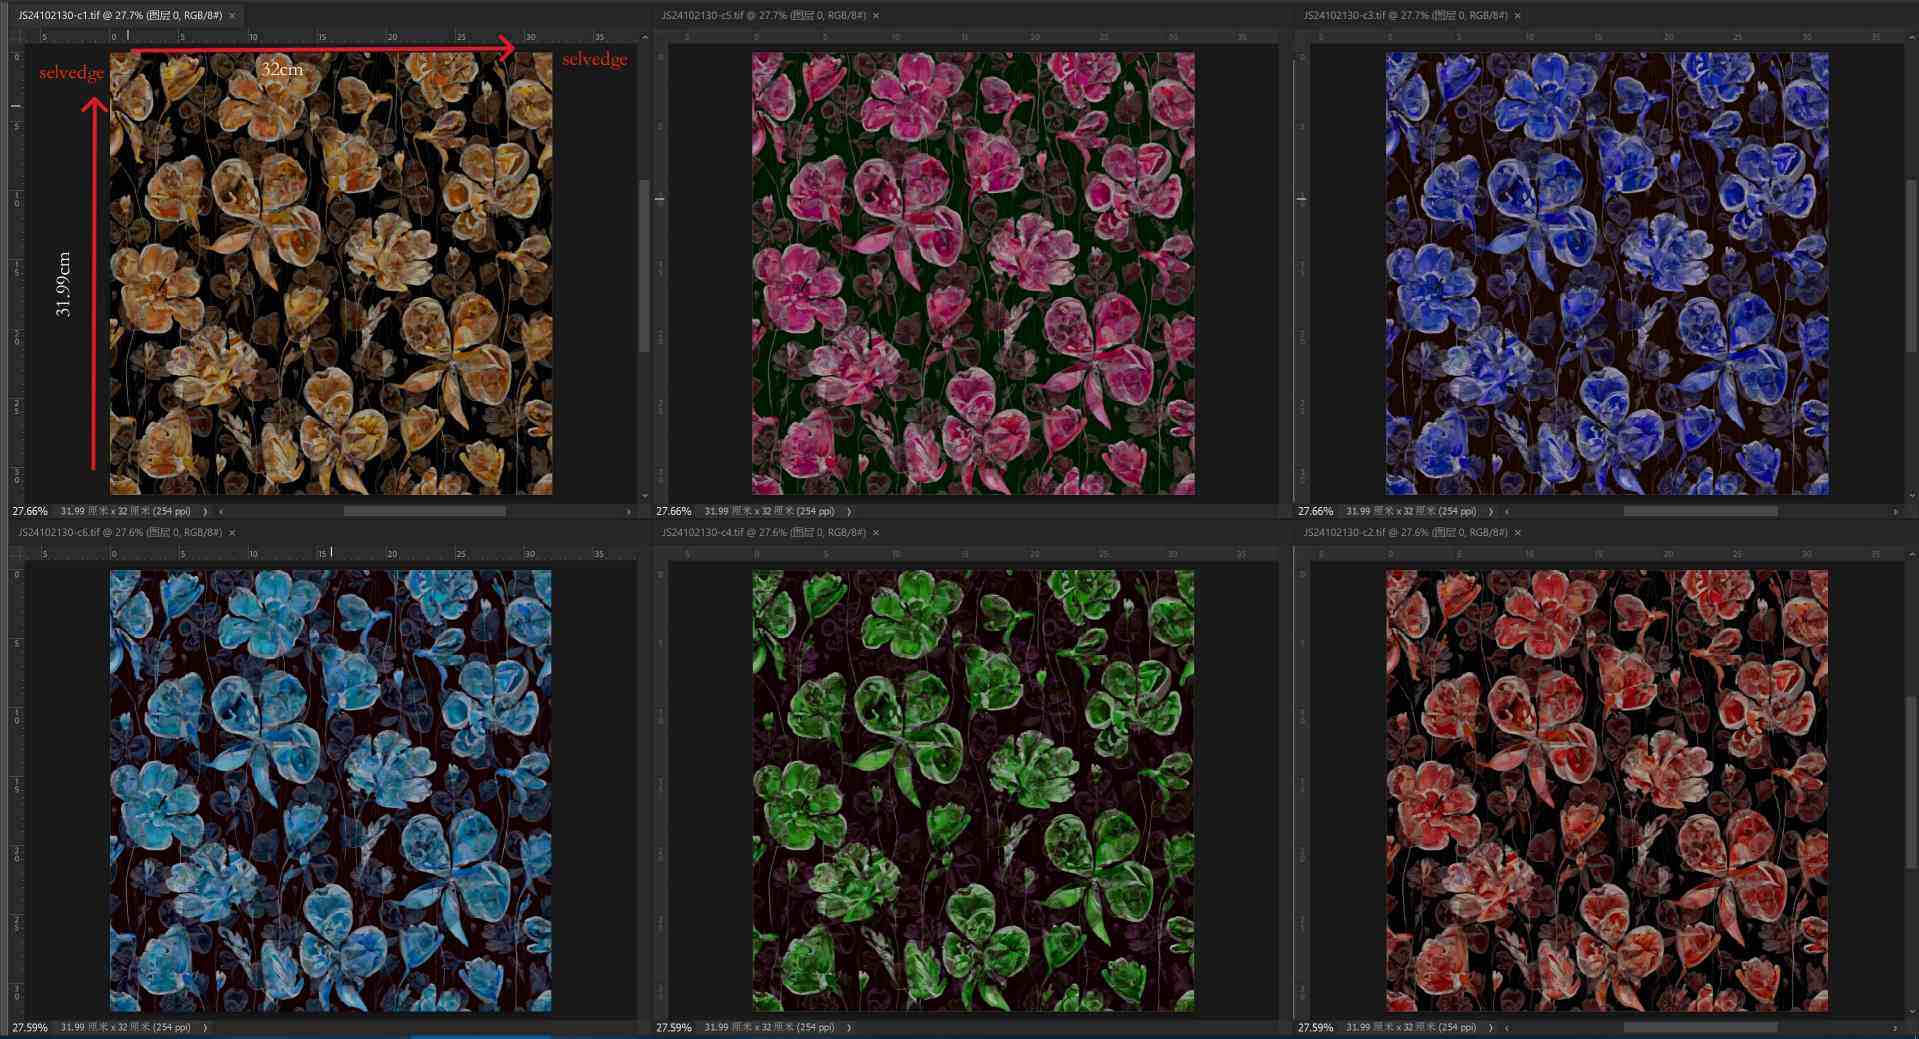Click scroll-right arrow in c1.tif window
This screenshot has width=1919, height=1039.
coord(629,511)
